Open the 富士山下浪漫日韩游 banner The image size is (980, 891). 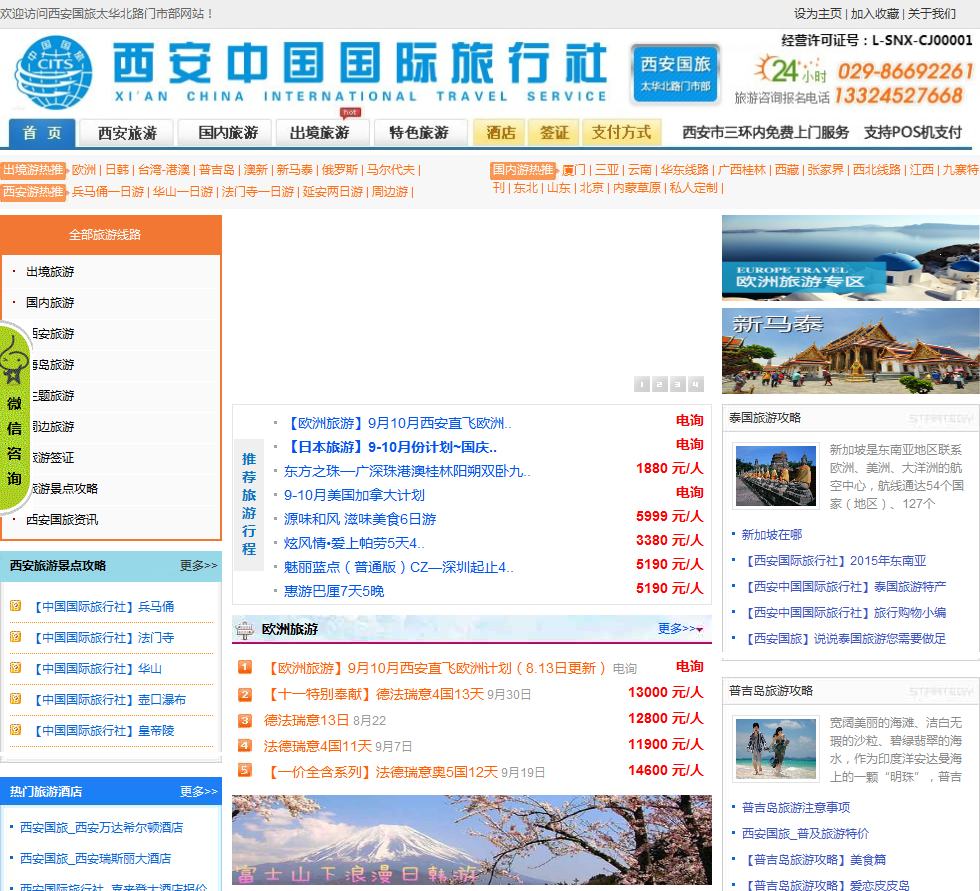[472, 840]
